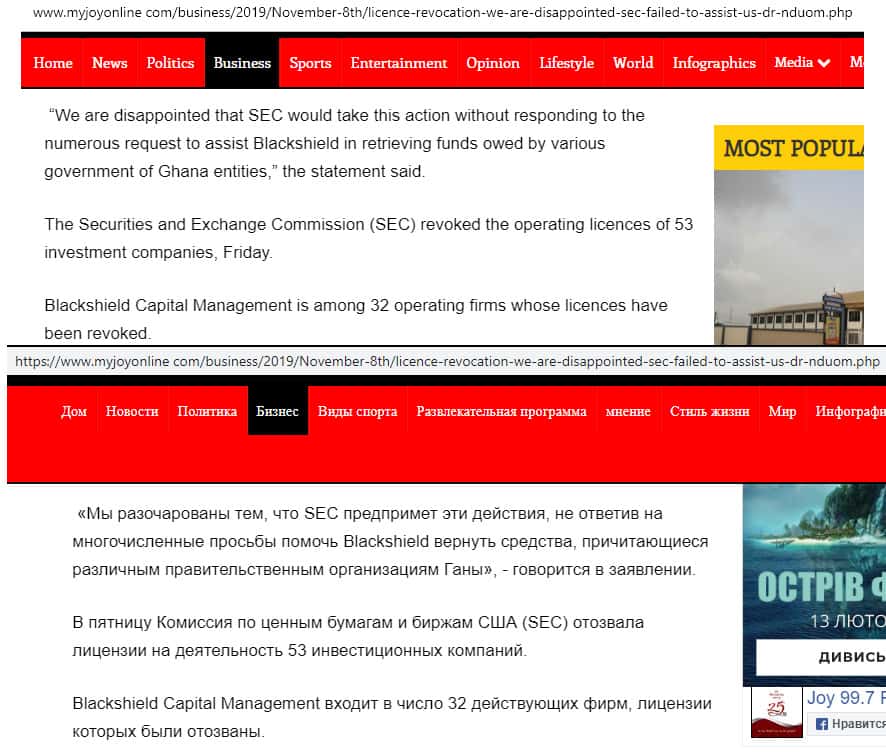Open the ОСТРІВ island movie ad banner
The height and width of the screenshot is (753, 886).
[814, 585]
